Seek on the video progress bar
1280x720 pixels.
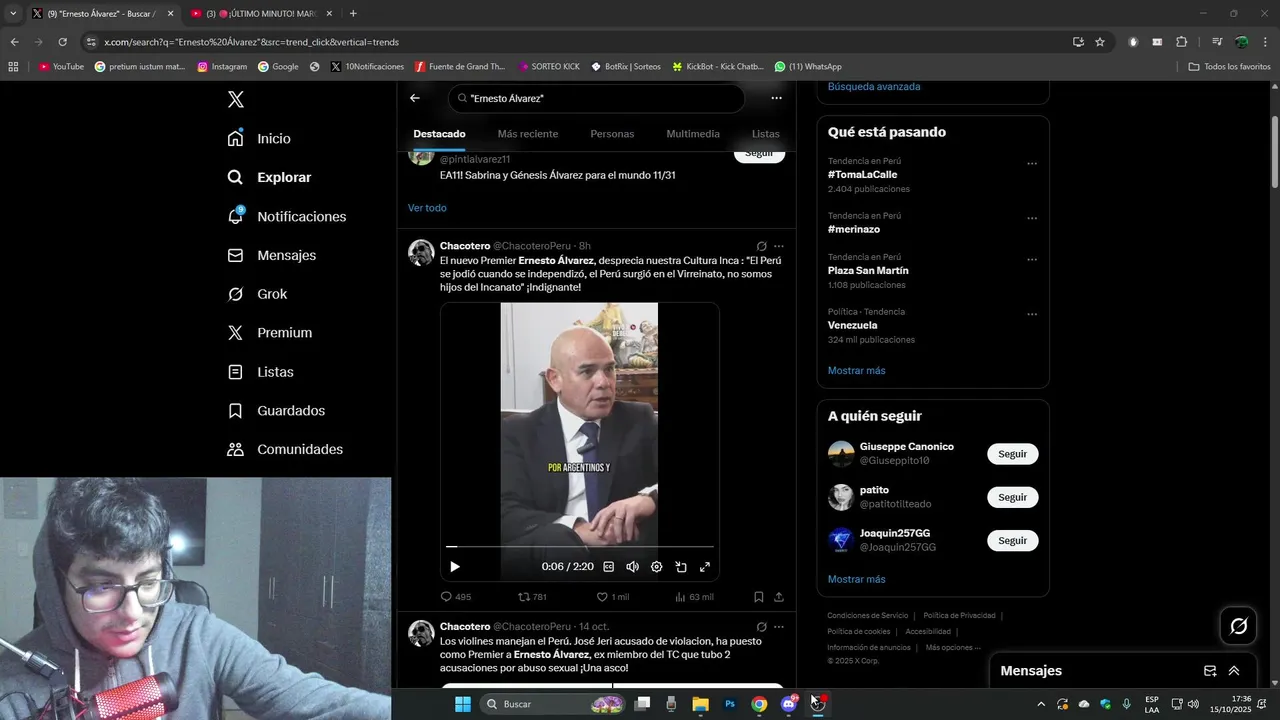(x=580, y=547)
